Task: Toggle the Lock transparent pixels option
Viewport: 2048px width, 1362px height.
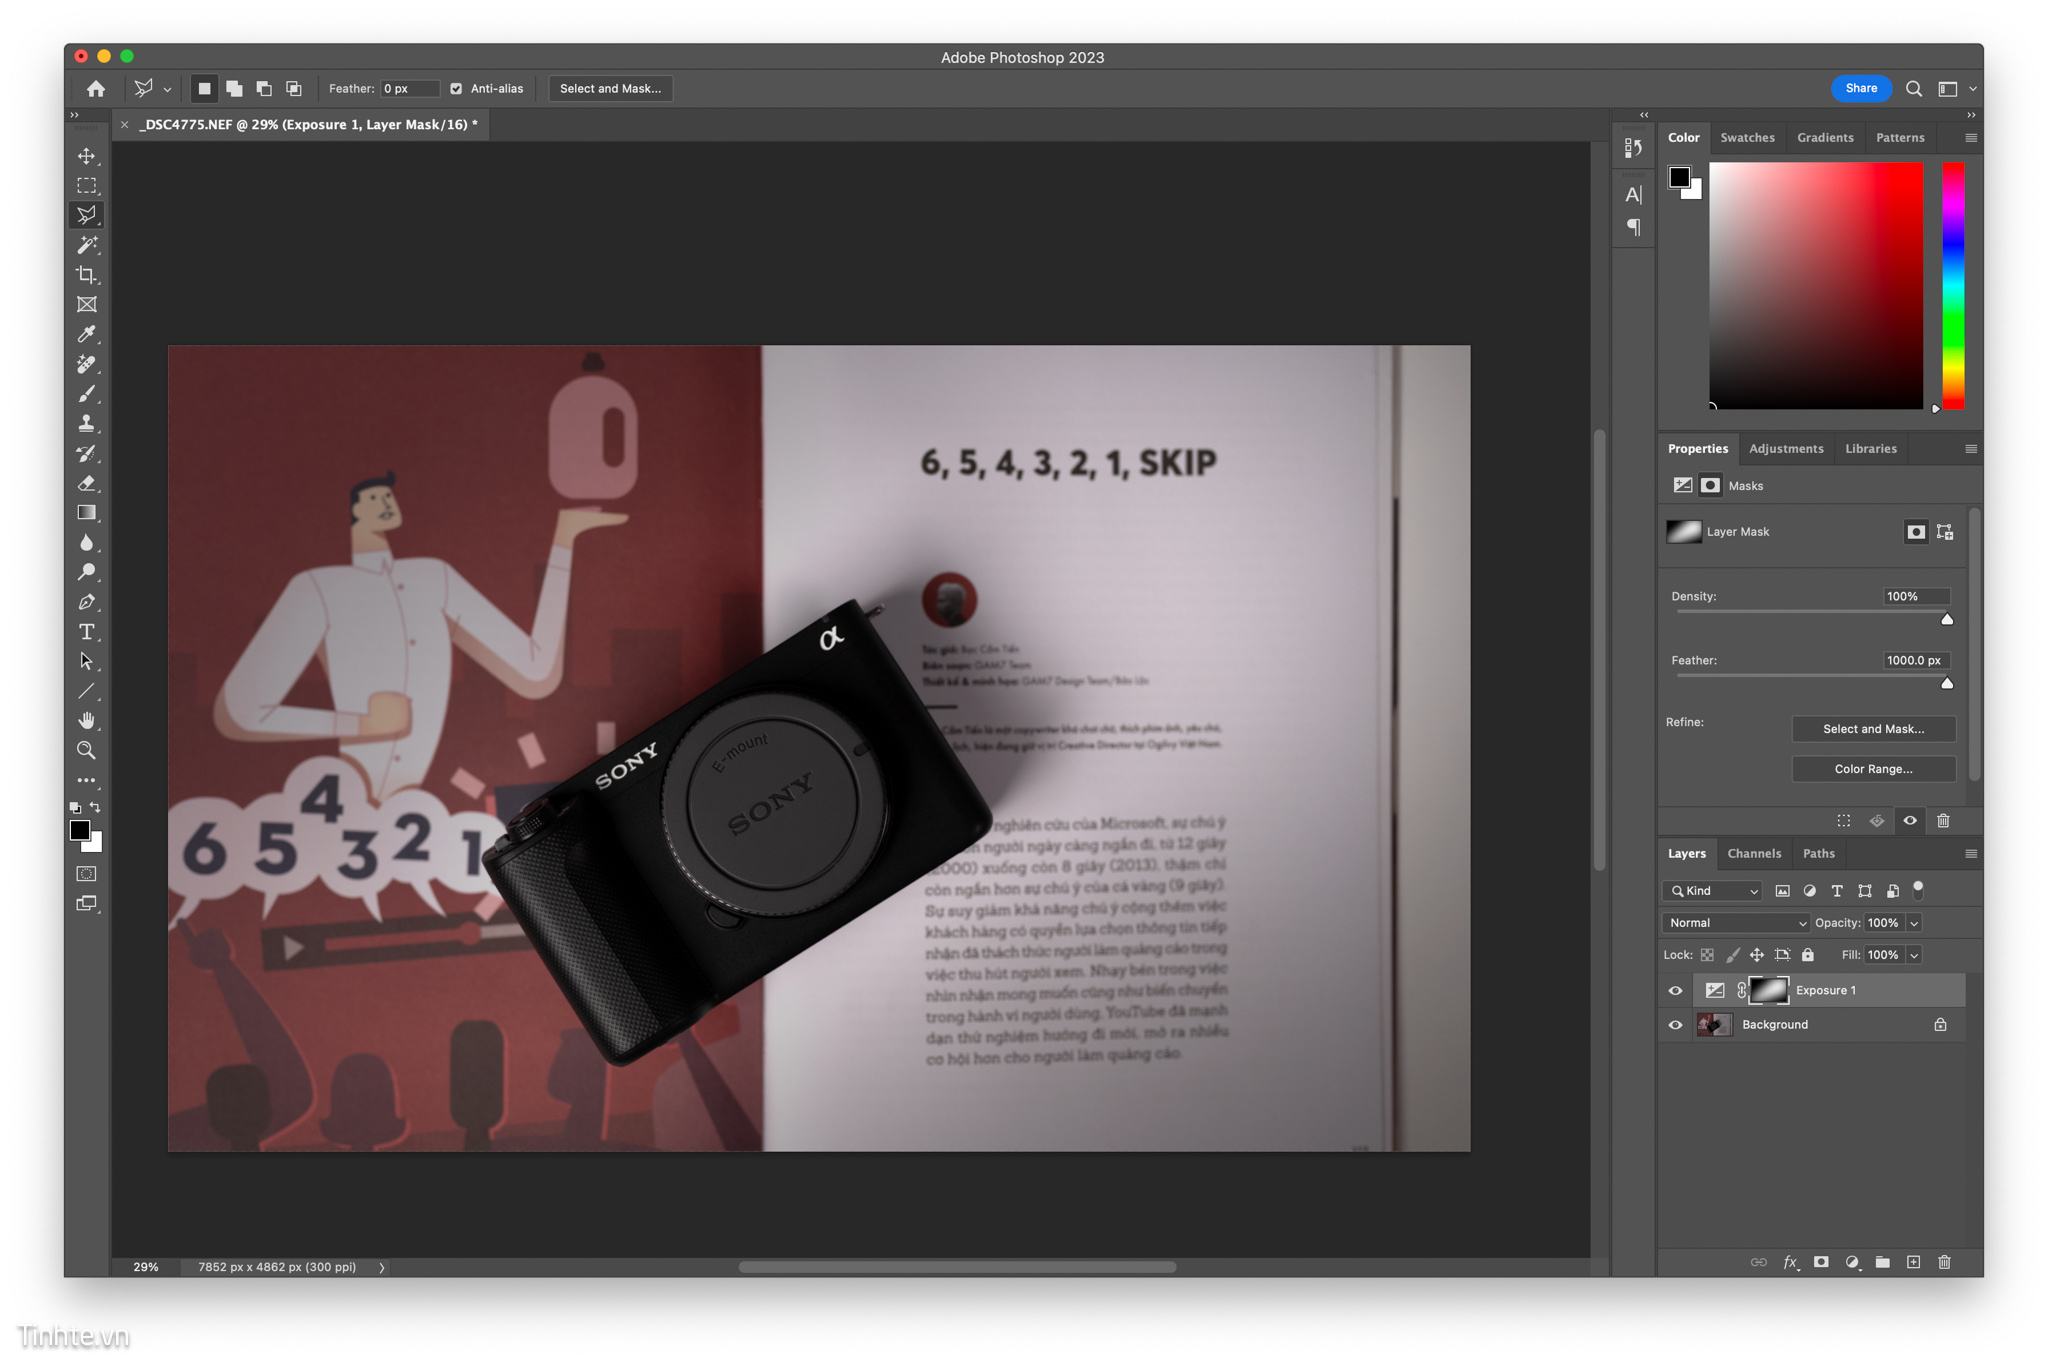Action: coord(1707,955)
